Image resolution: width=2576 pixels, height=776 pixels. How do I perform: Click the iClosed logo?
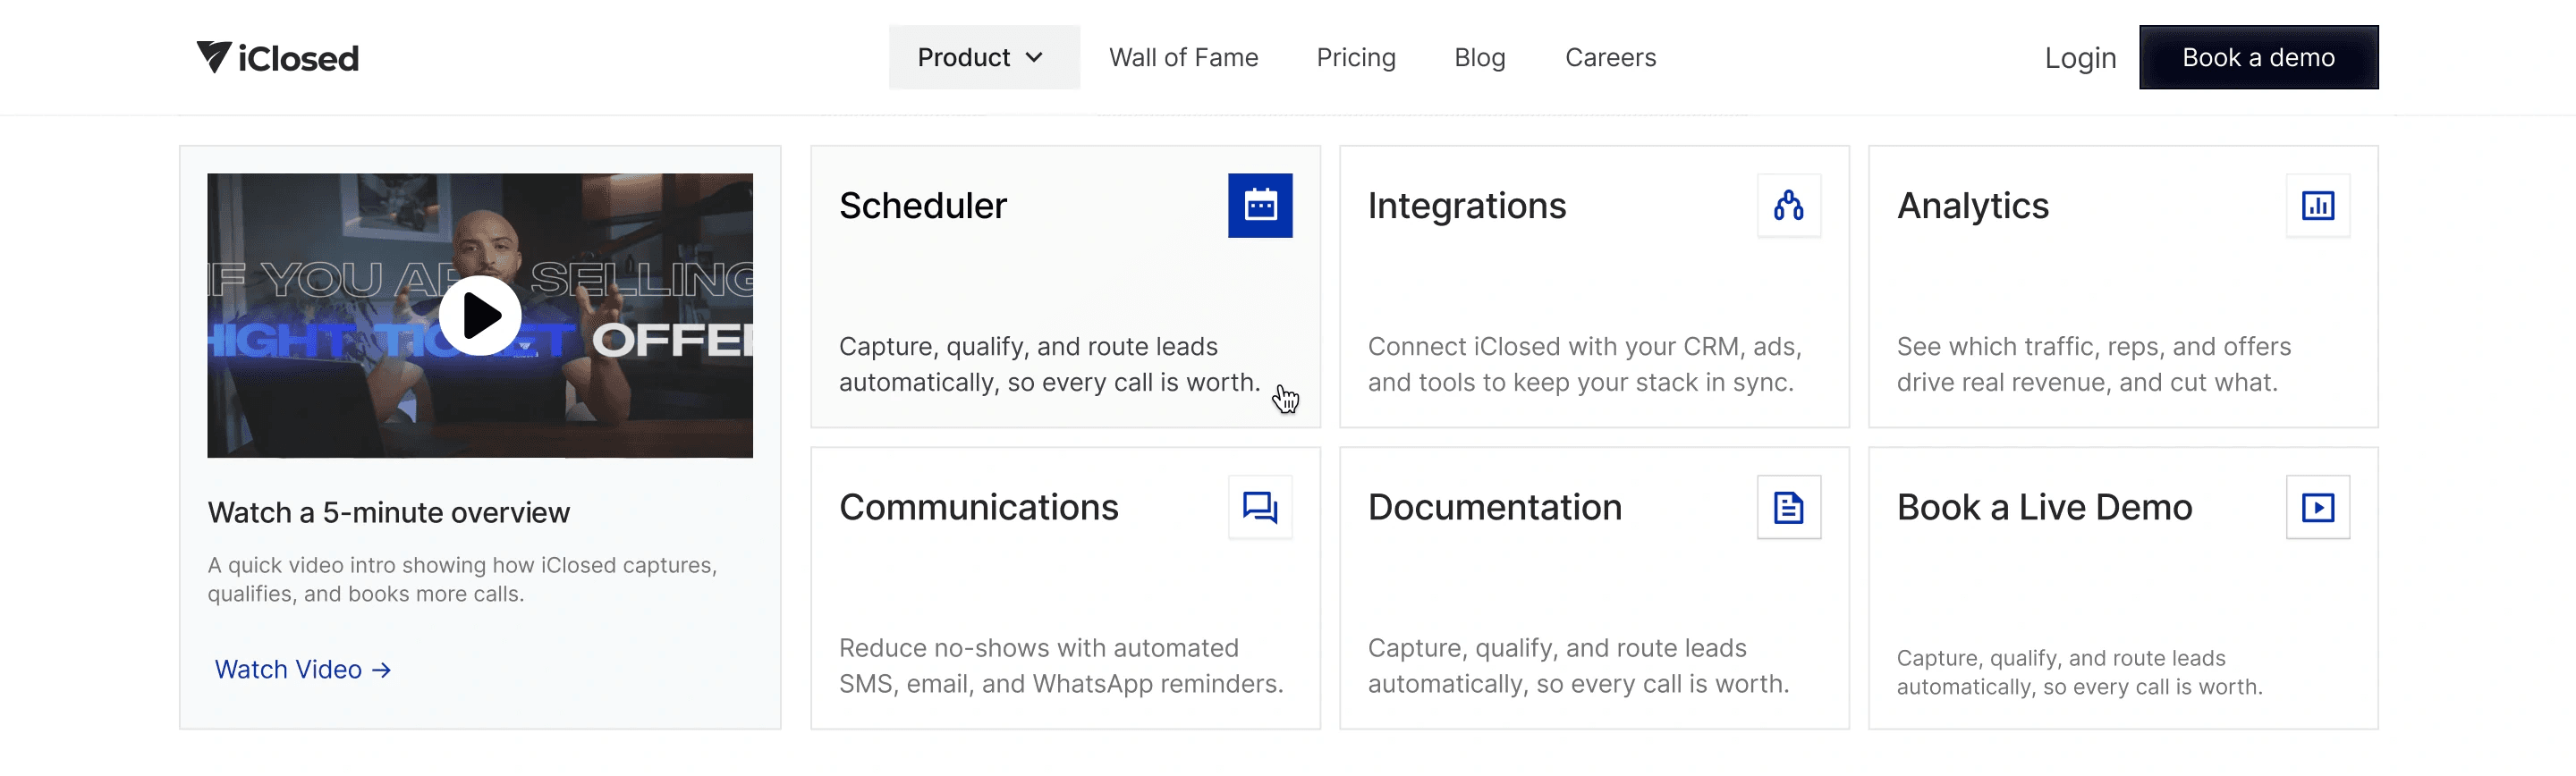[x=277, y=57]
